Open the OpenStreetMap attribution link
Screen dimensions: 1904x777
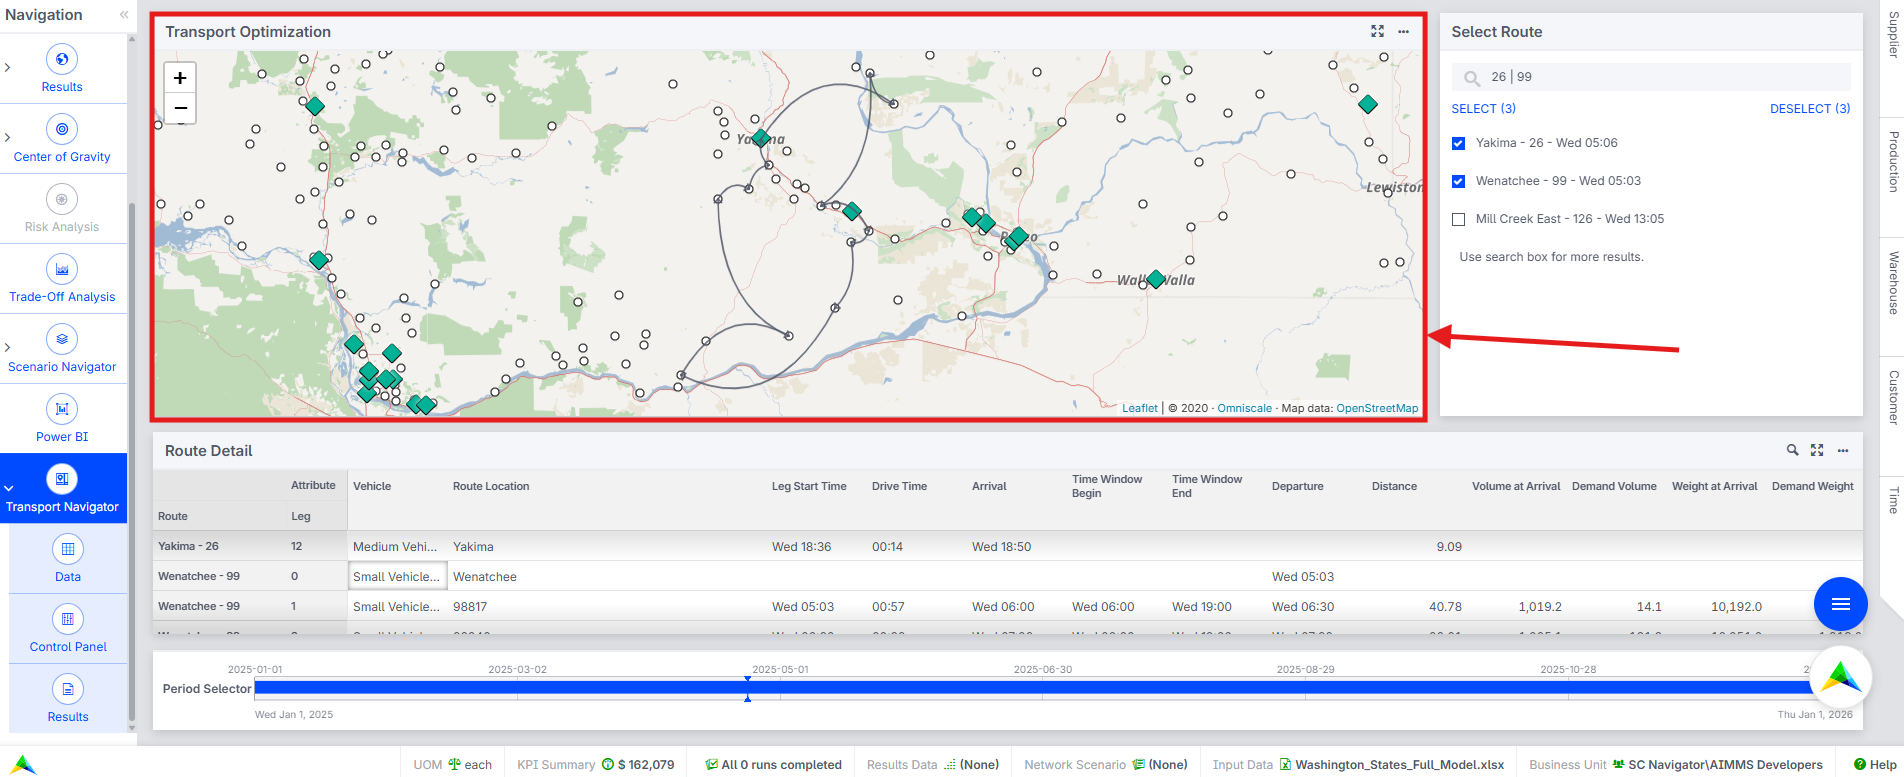click(x=1377, y=408)
